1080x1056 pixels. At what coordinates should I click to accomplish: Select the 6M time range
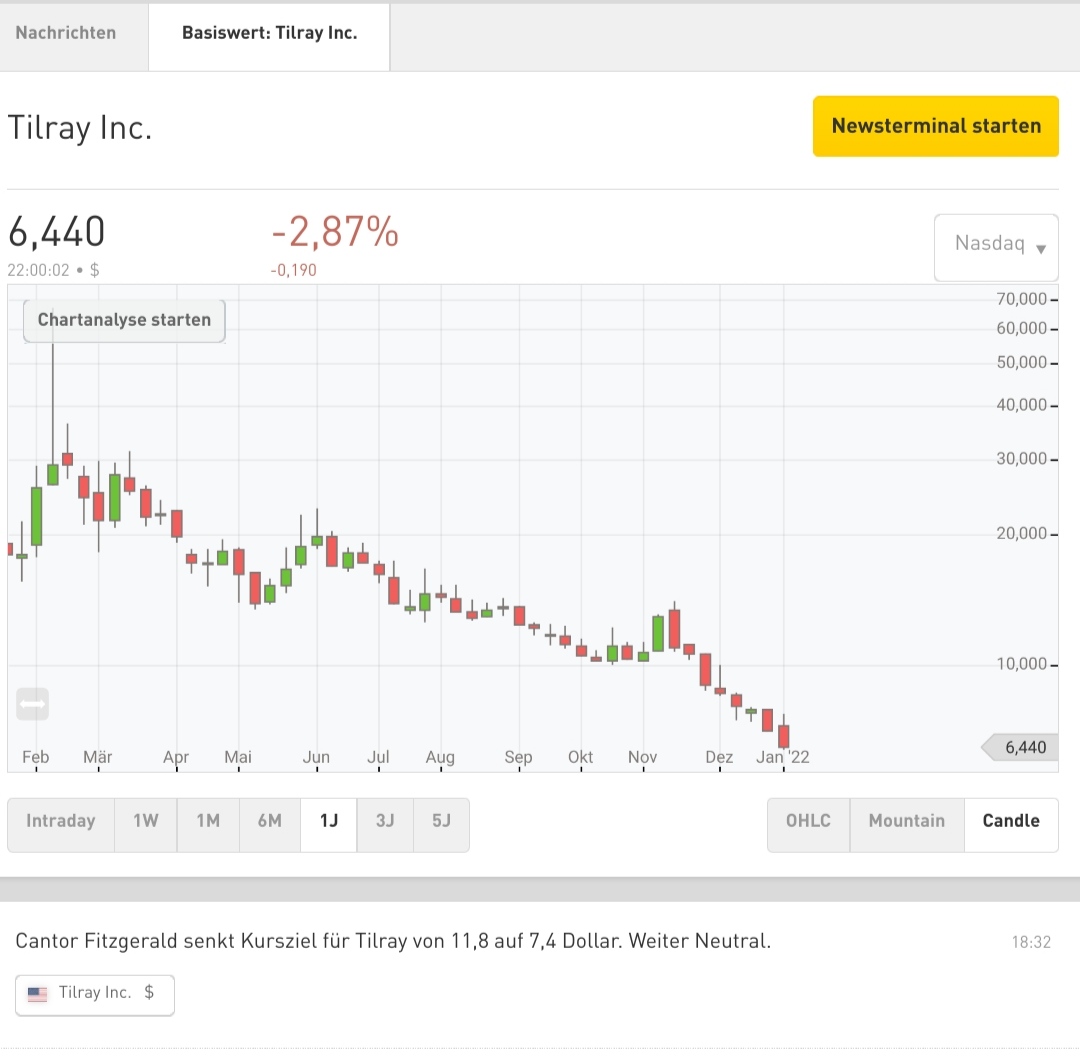[270, 821]
